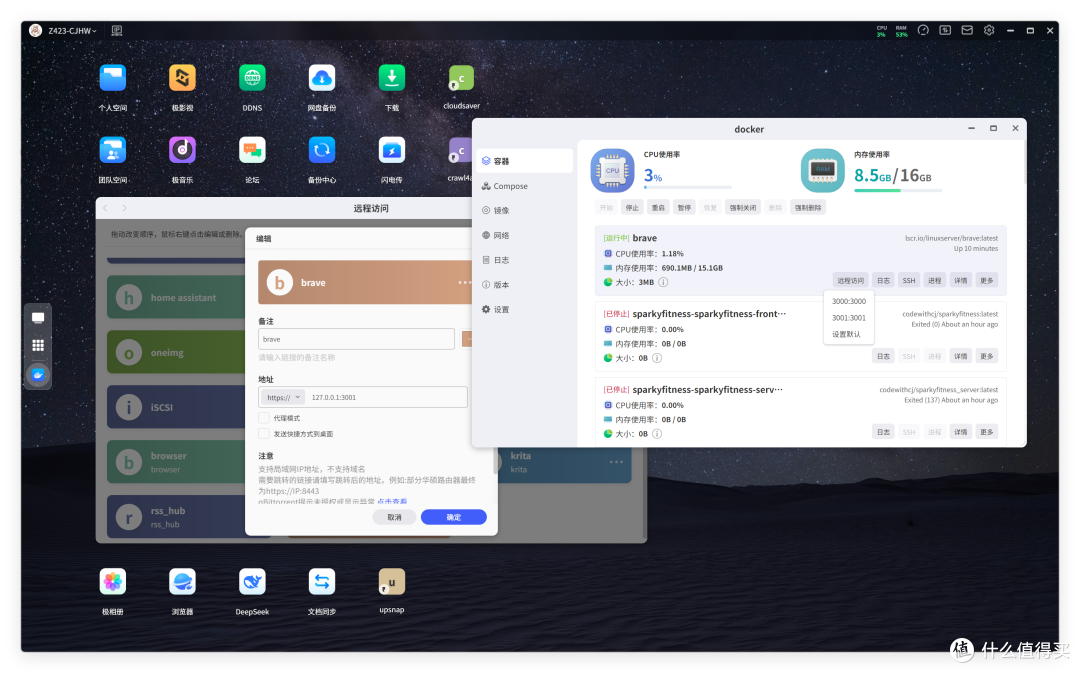
Task: Click 取消 in the edit dialog
Action: point(394,517)
